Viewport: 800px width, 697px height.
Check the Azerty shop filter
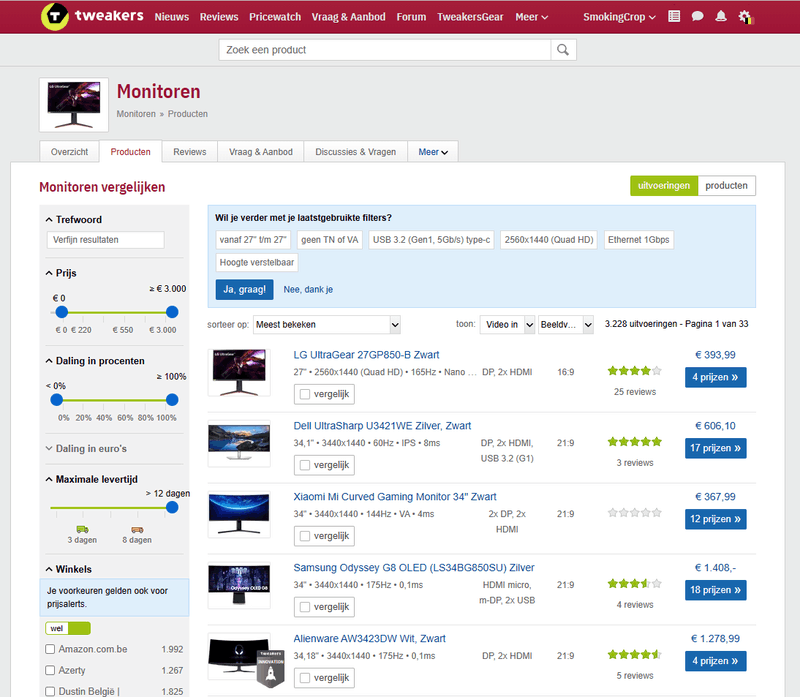click(50, 670)
